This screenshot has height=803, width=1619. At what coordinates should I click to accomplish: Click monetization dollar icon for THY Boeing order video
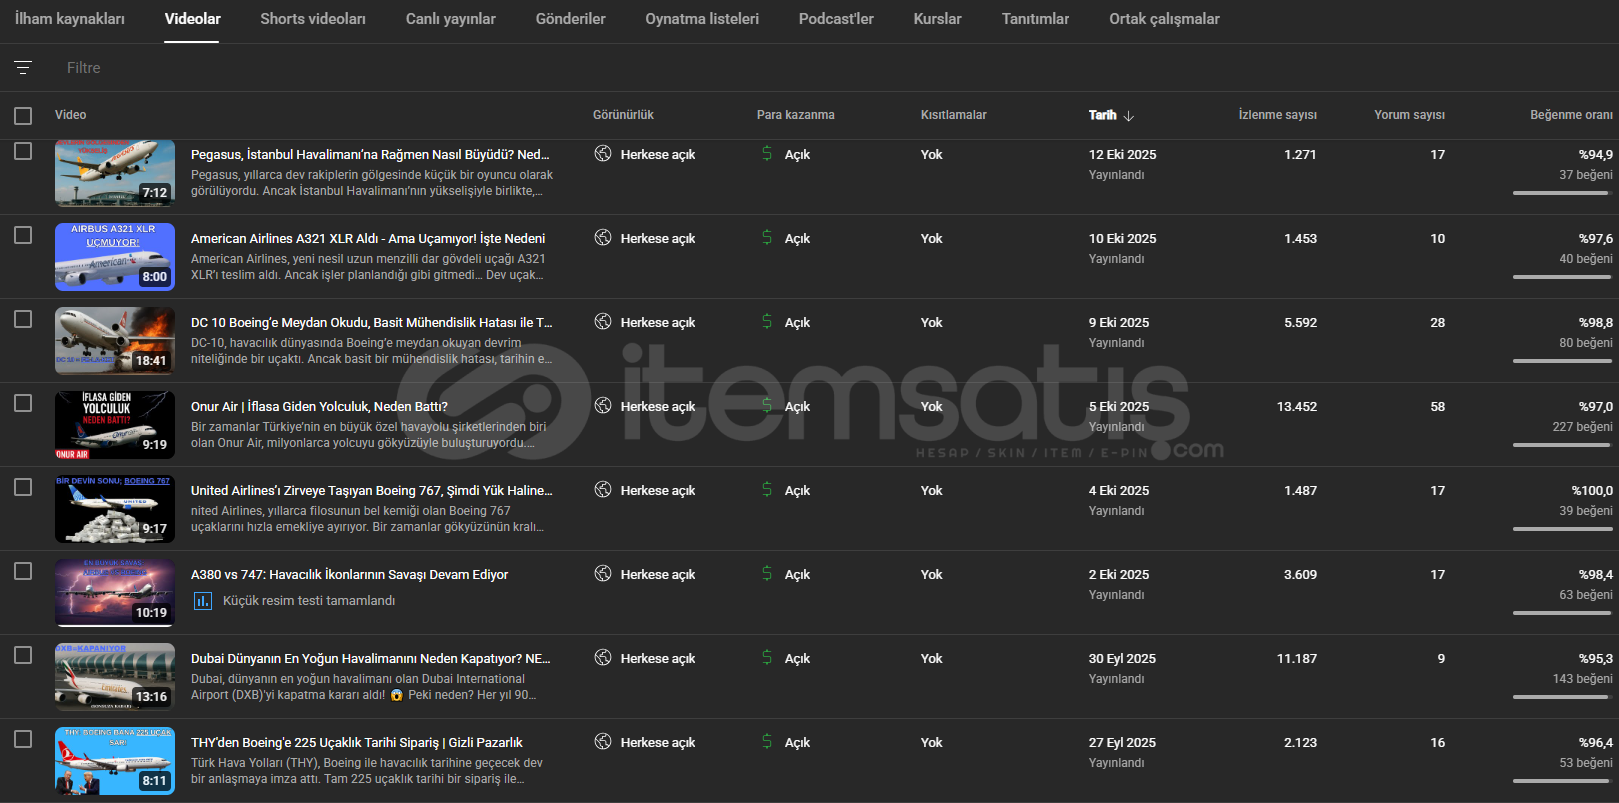click(767, 741)
